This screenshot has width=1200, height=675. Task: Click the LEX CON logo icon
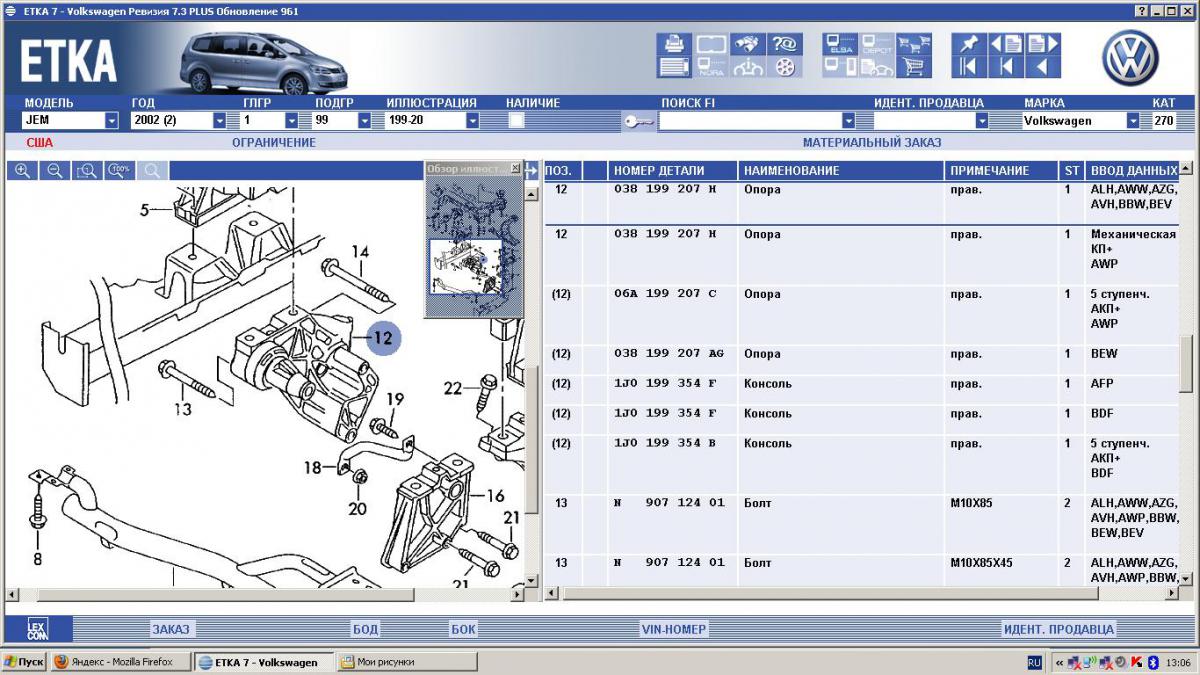36,629
